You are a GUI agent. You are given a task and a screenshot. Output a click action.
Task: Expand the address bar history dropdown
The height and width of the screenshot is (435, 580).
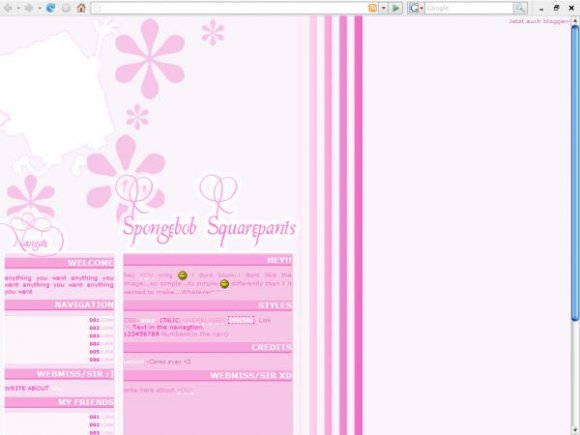pyautogui.click(x=384, y=8)
